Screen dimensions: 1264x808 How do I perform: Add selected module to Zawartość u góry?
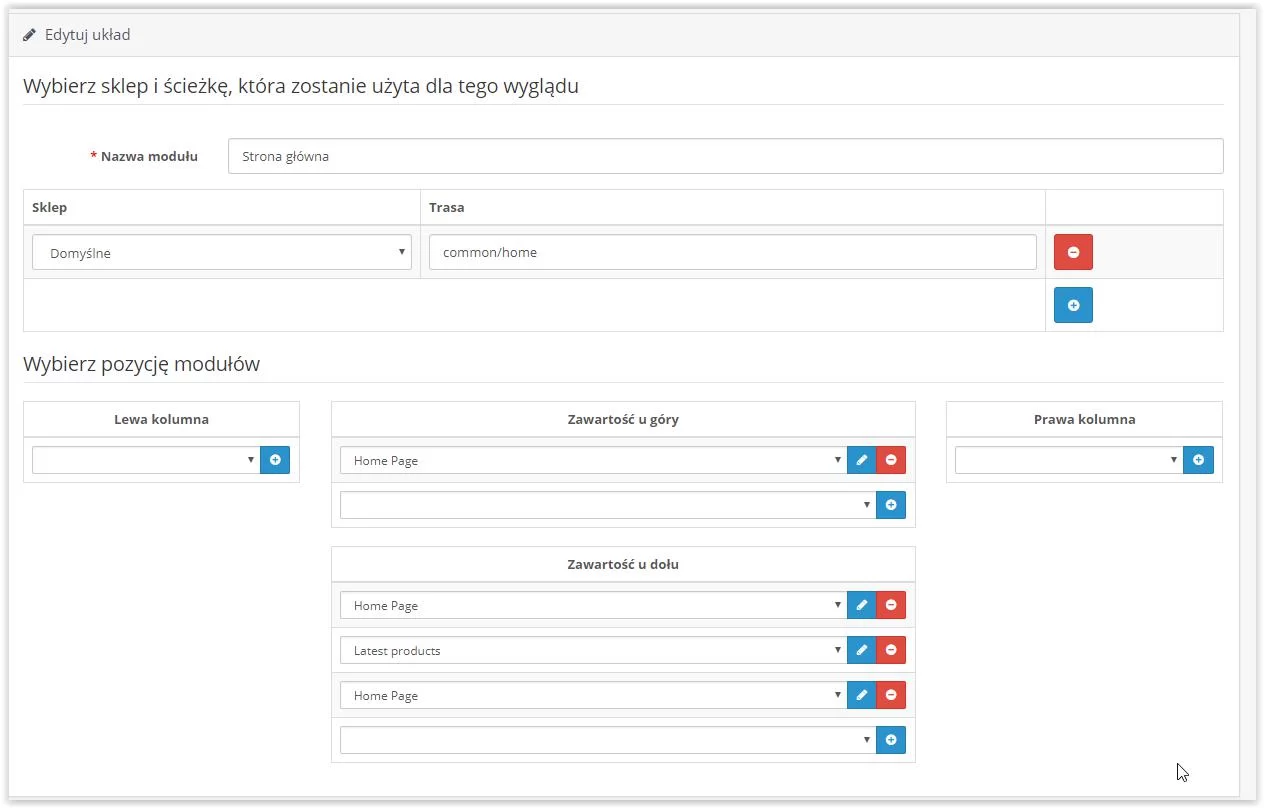coord(891,505)
